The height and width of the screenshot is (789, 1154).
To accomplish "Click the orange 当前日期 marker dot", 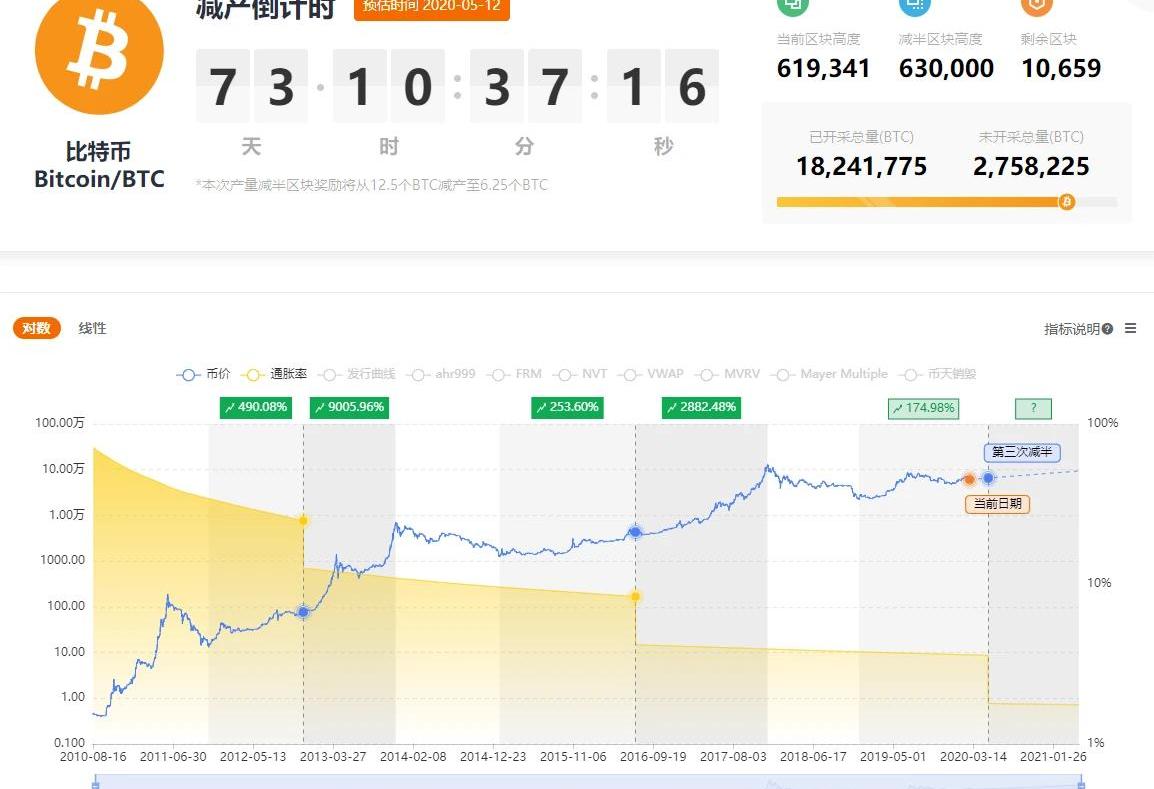I will [969, 479].
